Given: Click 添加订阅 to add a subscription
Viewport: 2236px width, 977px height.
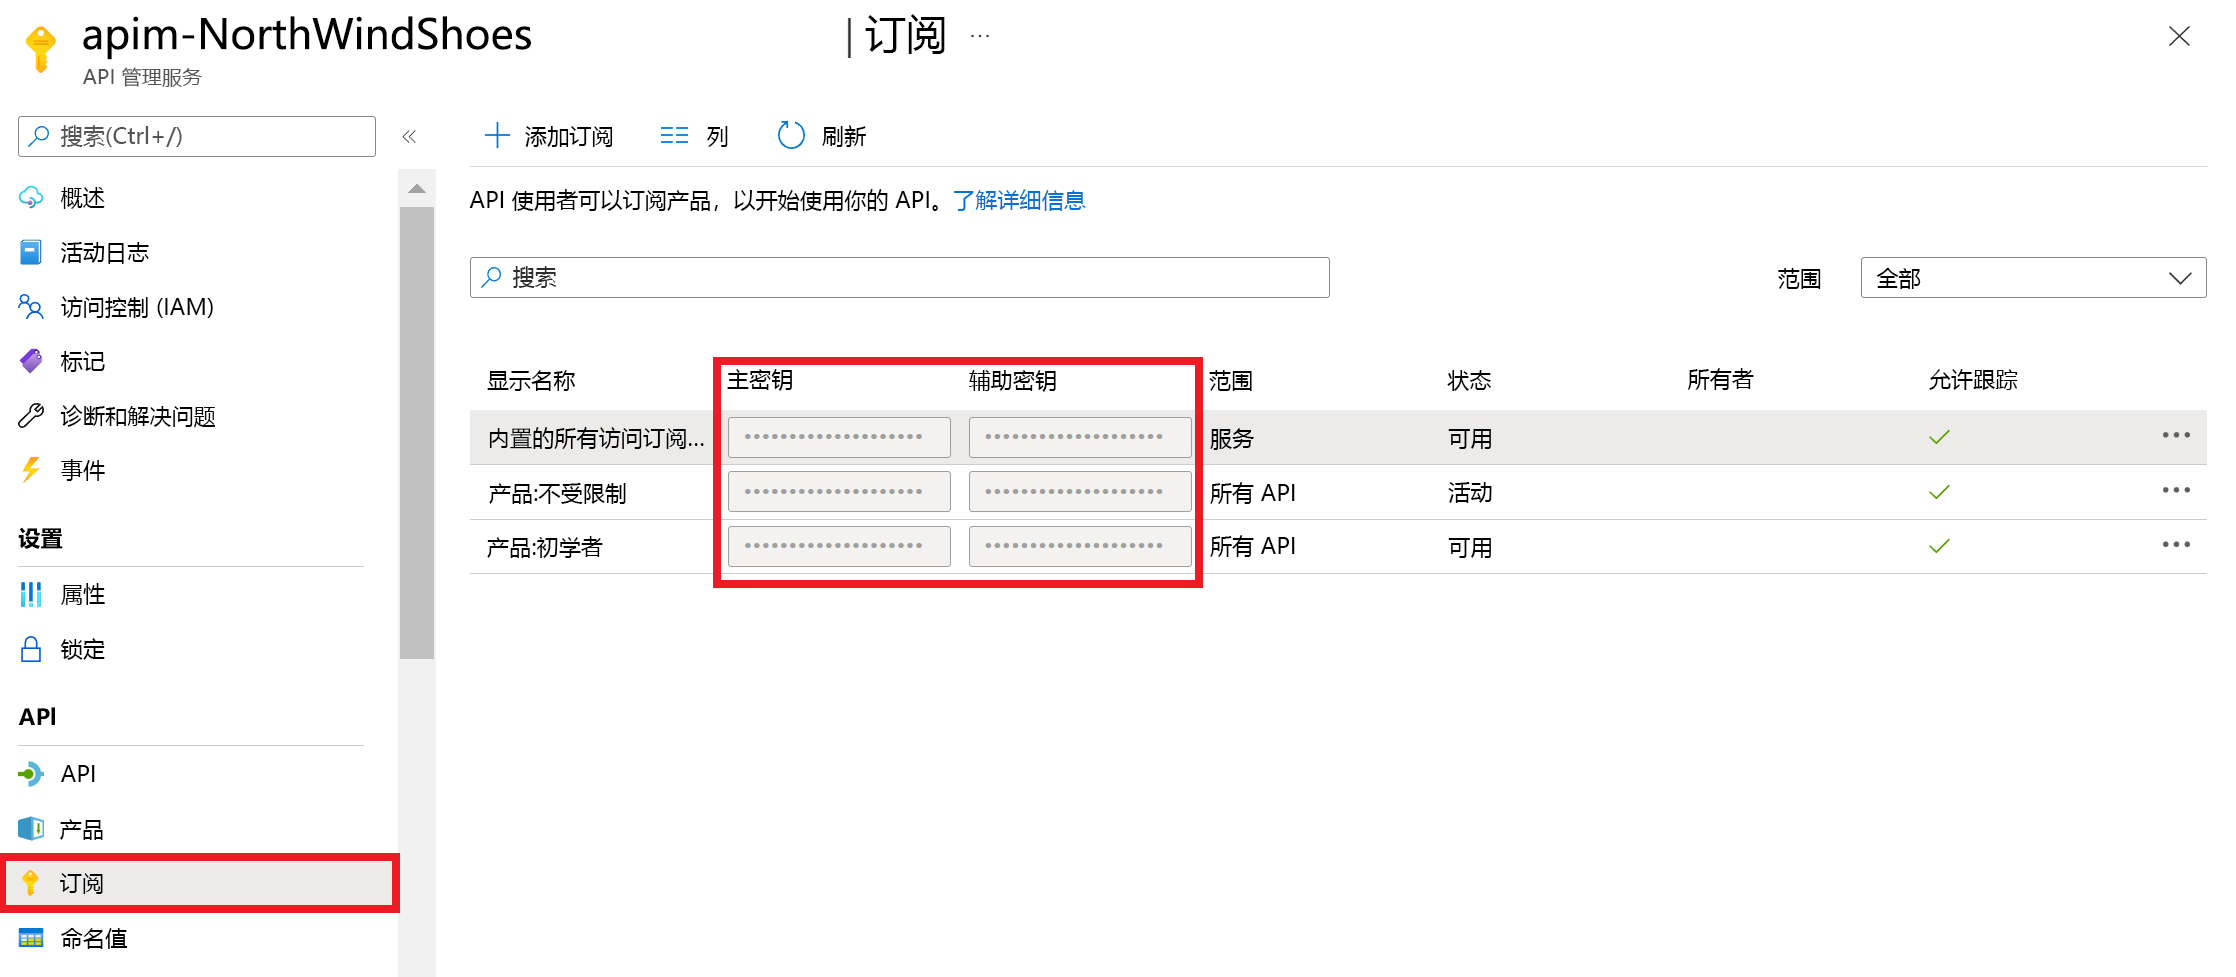Looking at the screenshot, I should 549,135.
